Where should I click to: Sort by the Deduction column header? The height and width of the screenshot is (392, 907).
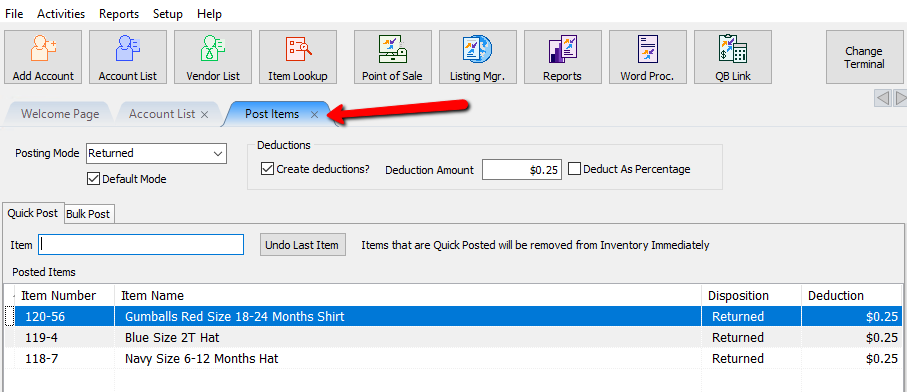click(851, 295)
